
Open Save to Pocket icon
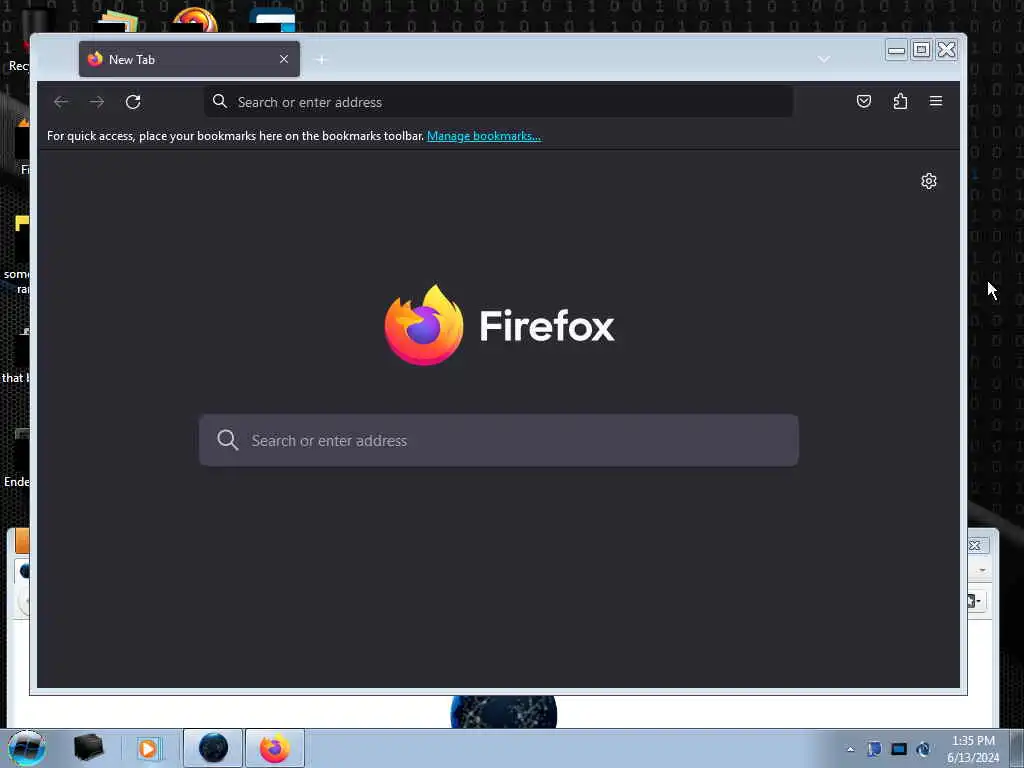click(x=864, y=101)
